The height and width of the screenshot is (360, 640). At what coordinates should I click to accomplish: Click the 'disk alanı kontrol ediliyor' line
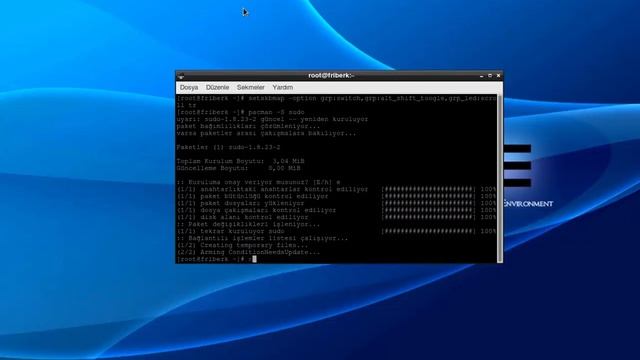pos(337,217)
